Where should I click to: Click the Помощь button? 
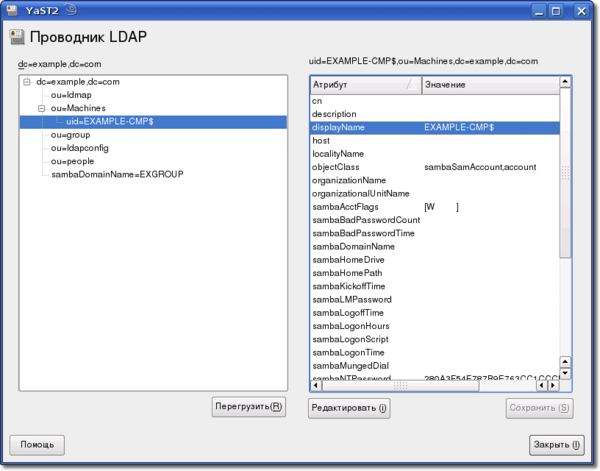tap(37, 444)
